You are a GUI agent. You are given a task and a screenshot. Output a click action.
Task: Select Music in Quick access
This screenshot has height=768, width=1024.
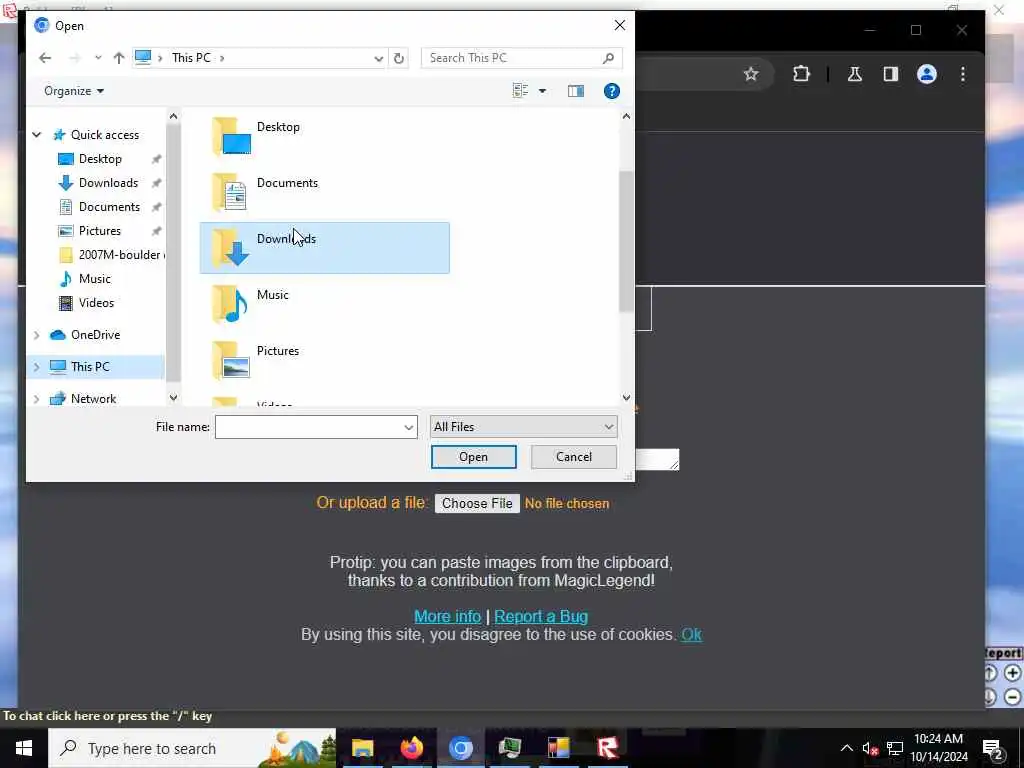[x=94, y=279]
